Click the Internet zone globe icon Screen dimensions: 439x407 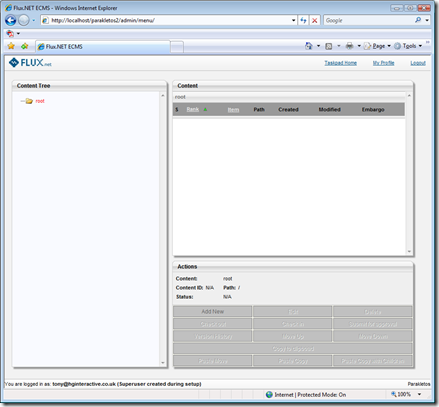[x=269, y=395]
